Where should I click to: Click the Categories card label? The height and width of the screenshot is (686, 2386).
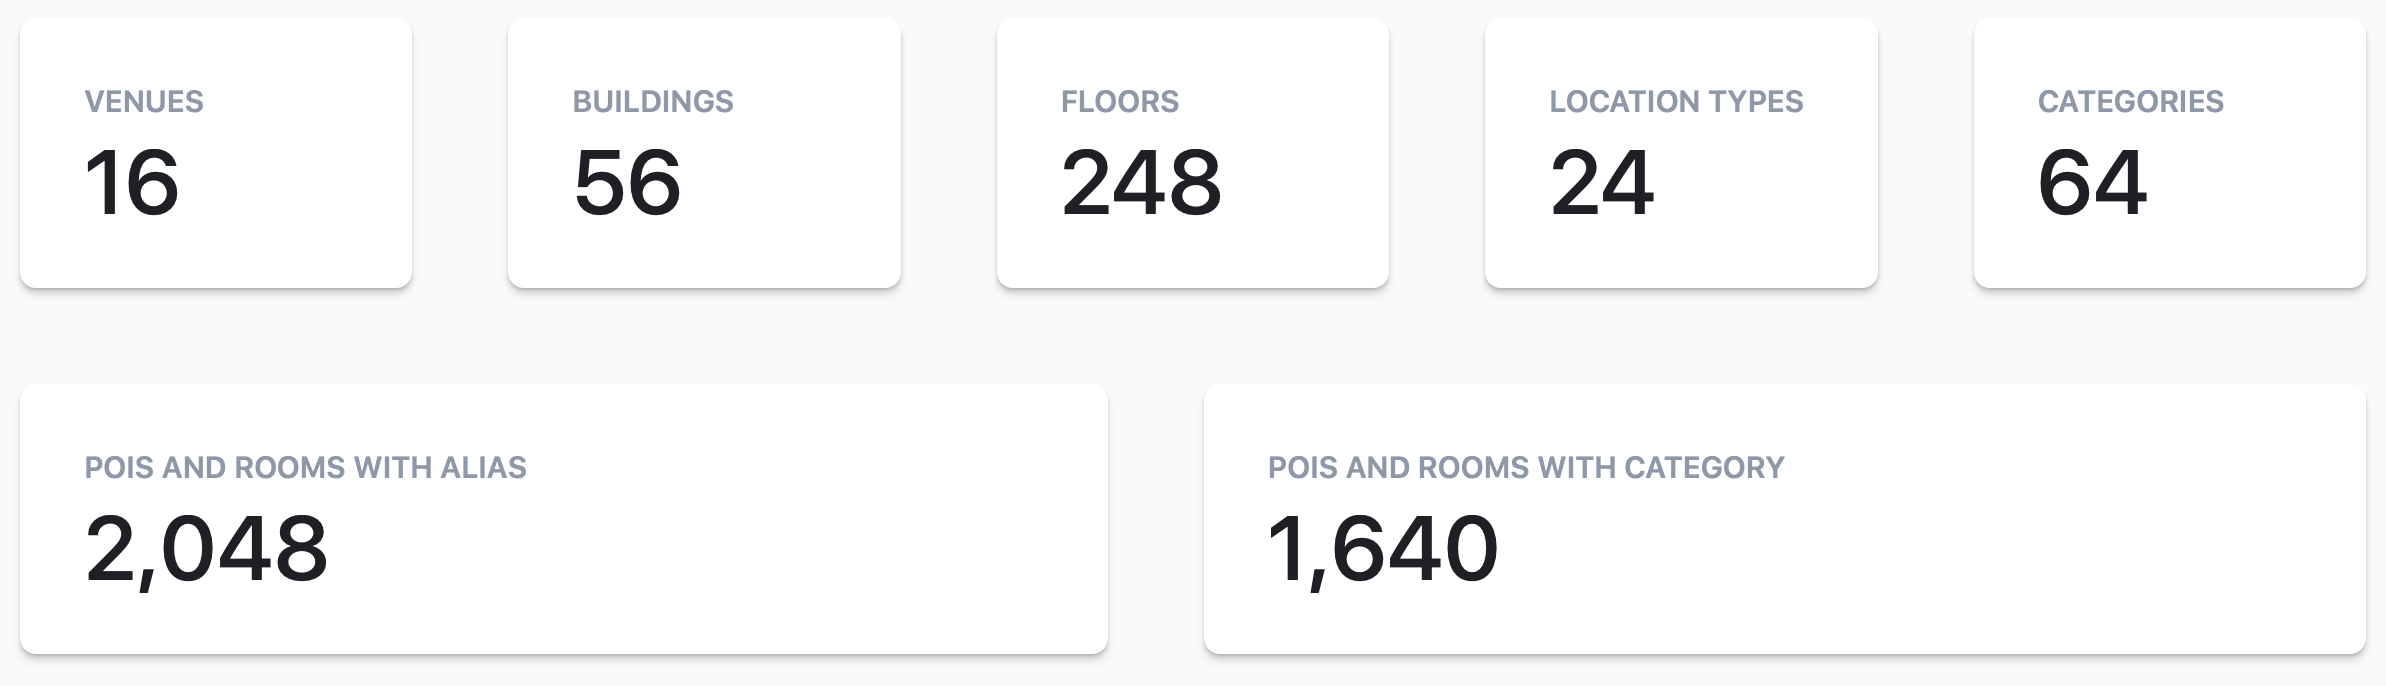point(2131,101)
